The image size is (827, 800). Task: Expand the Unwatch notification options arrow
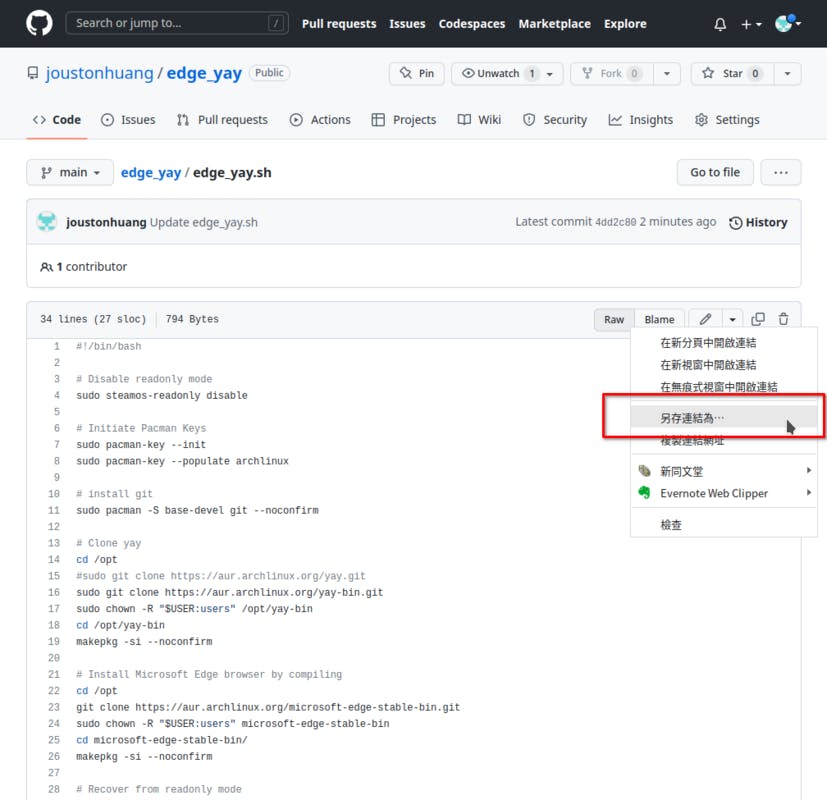pos(550,74)
